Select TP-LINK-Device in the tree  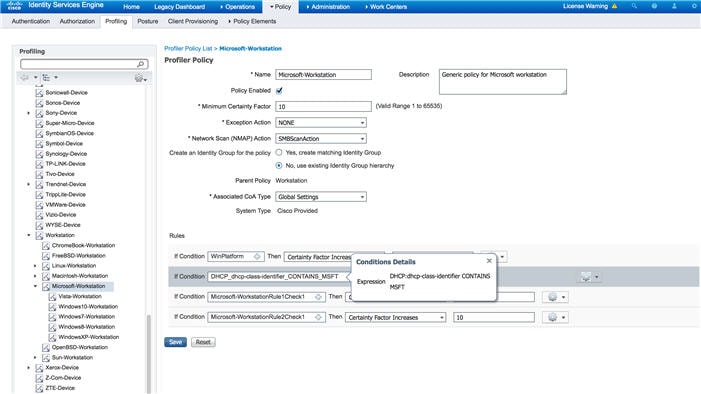[65, 164]
